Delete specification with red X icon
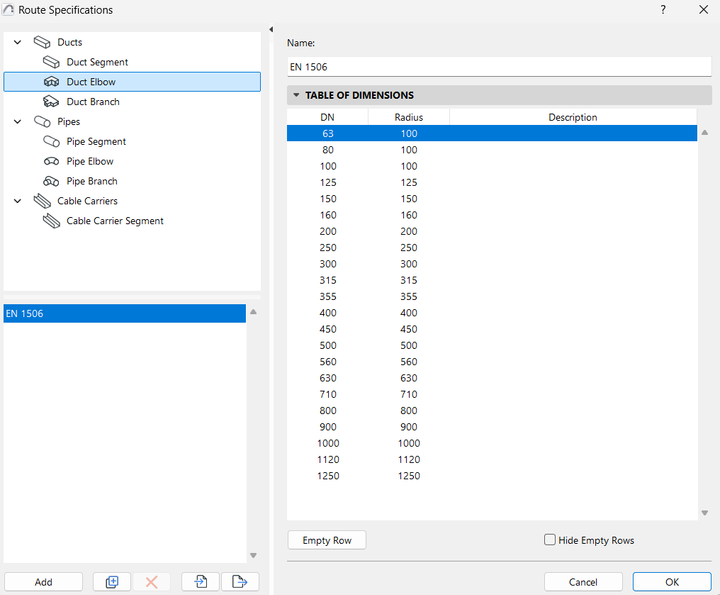 tap(152, 582)
